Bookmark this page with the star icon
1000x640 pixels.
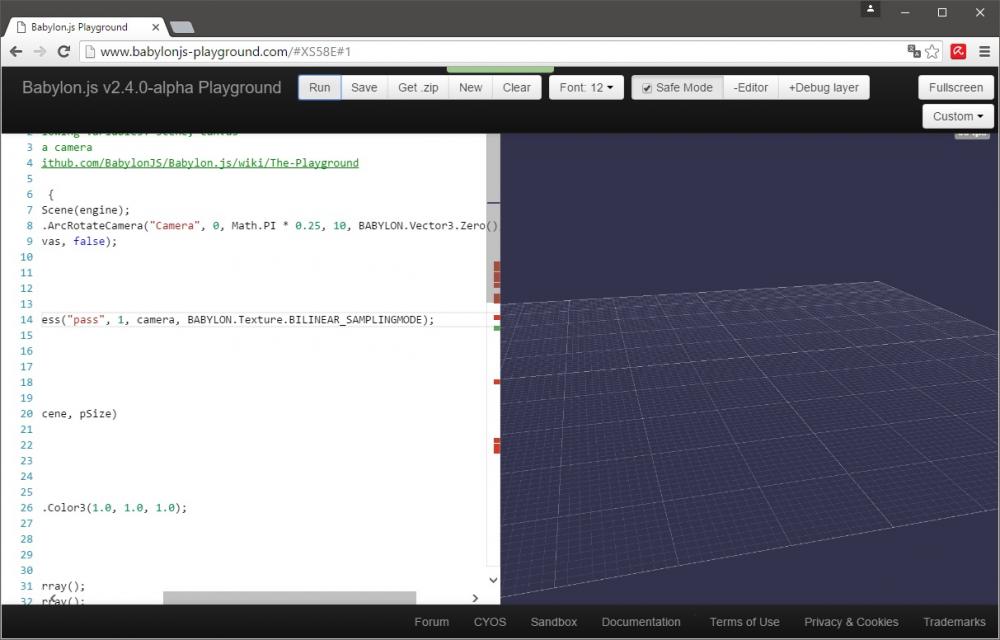pyautogui.click(x=932, y=51)
